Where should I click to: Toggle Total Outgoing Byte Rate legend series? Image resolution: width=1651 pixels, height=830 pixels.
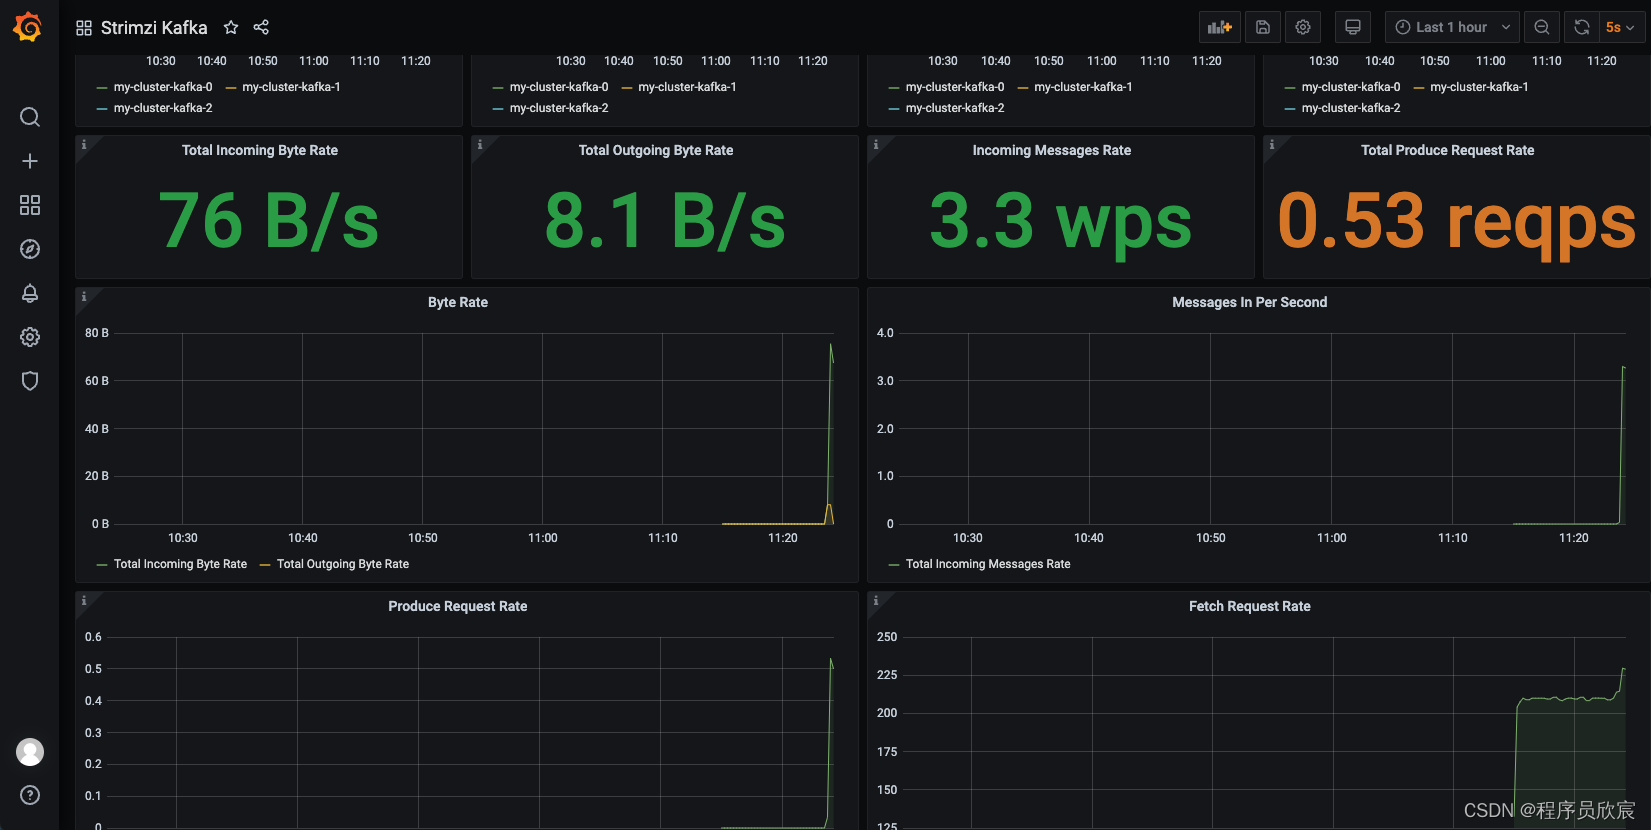(343, 564)
